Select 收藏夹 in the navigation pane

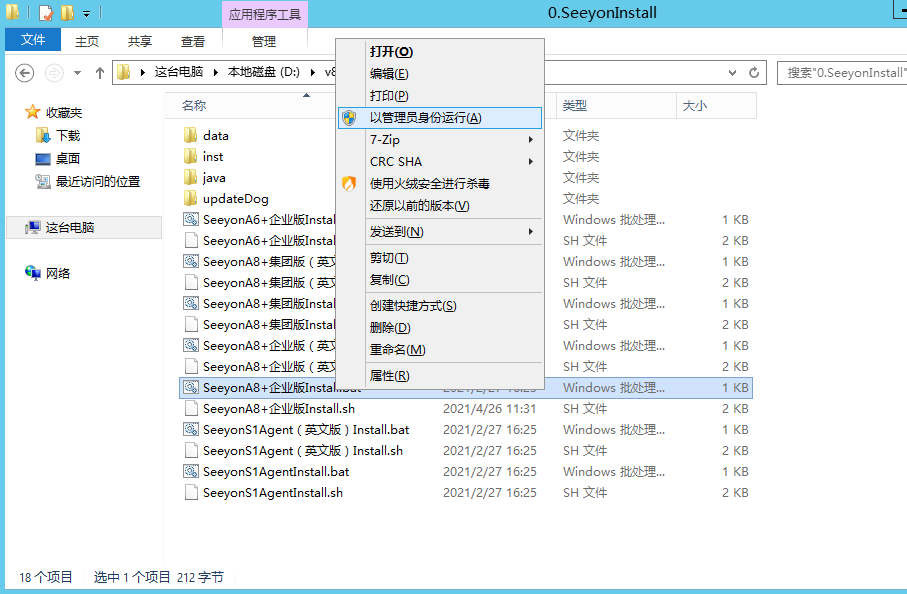tap(64, 112)
